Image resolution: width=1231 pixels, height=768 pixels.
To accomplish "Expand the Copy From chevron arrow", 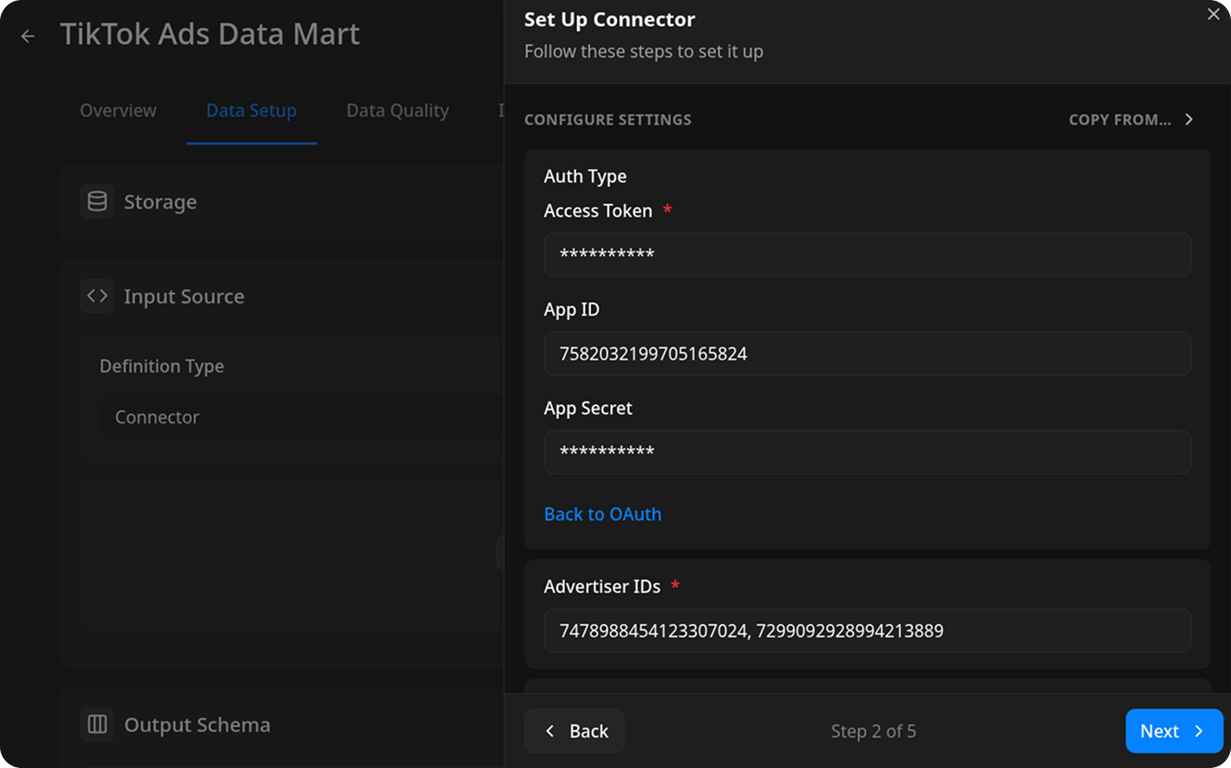I will (1189, 119).
